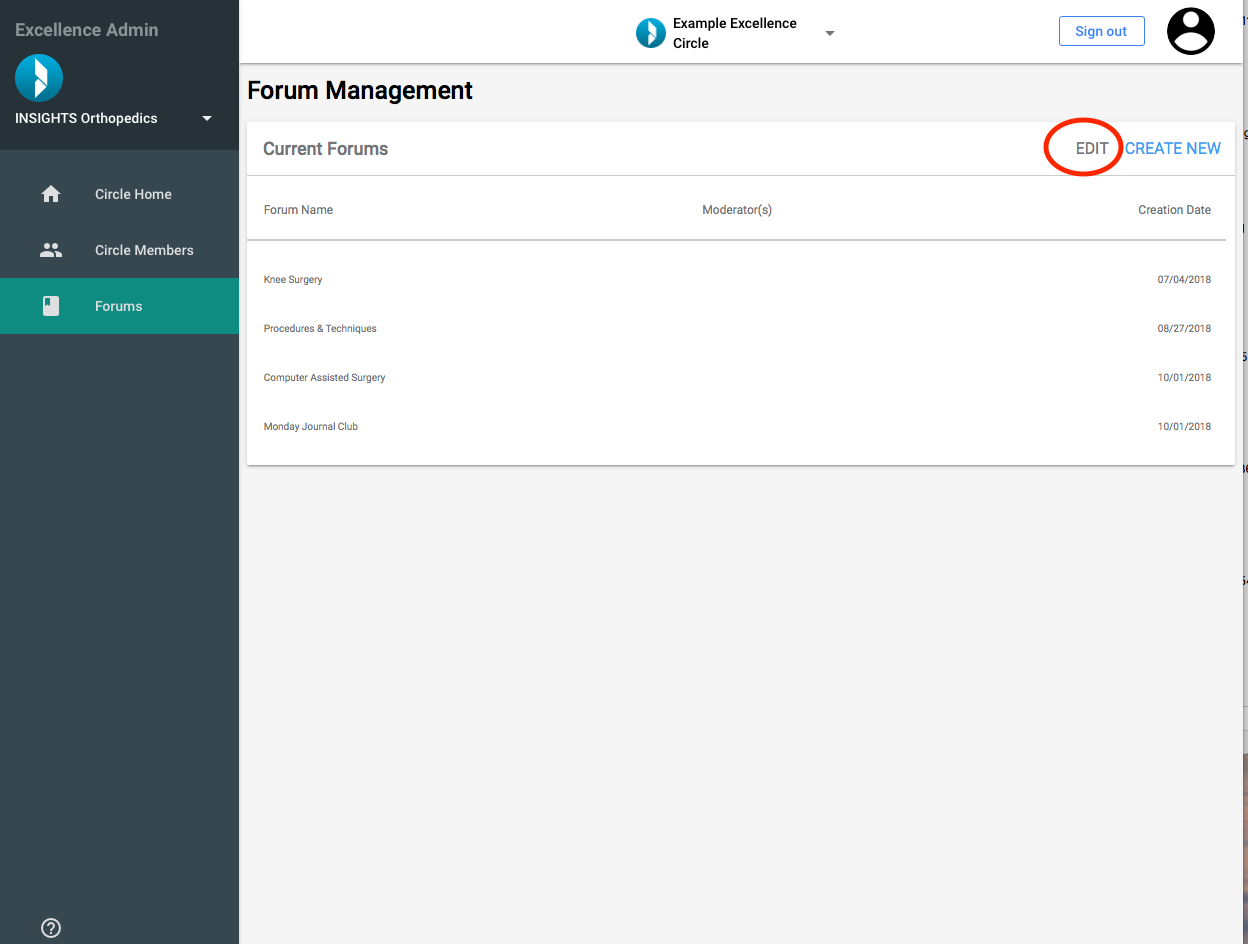This screenshot has width=1248, height=944.
Task: Open the INSIGHTS Orthopedics dropdown arrow
Action: tap(207, 118)
